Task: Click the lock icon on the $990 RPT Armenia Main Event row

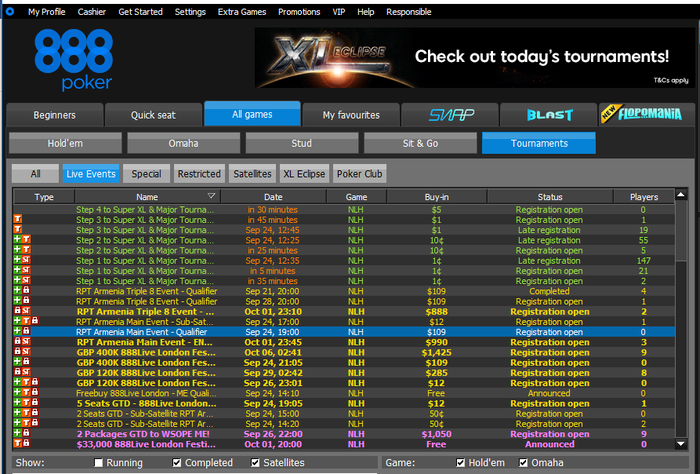Action: (17, 342)
